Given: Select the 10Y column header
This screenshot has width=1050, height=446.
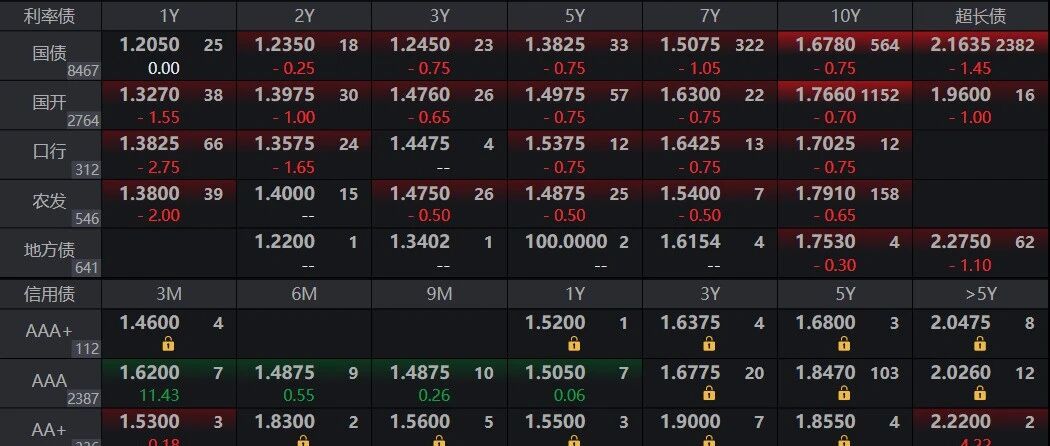Looking at the screenshot, I should pos(845,16).
